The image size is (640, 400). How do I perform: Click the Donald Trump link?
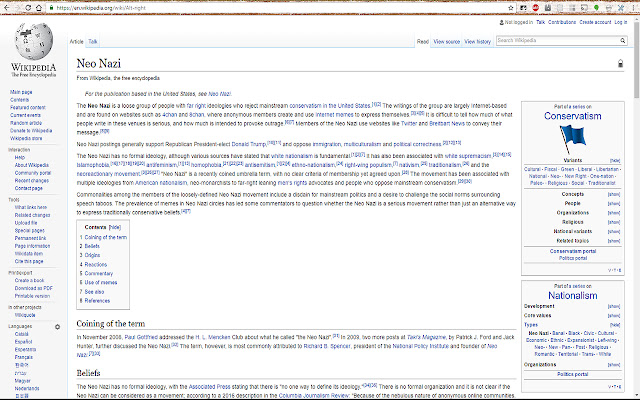(249, 144)
